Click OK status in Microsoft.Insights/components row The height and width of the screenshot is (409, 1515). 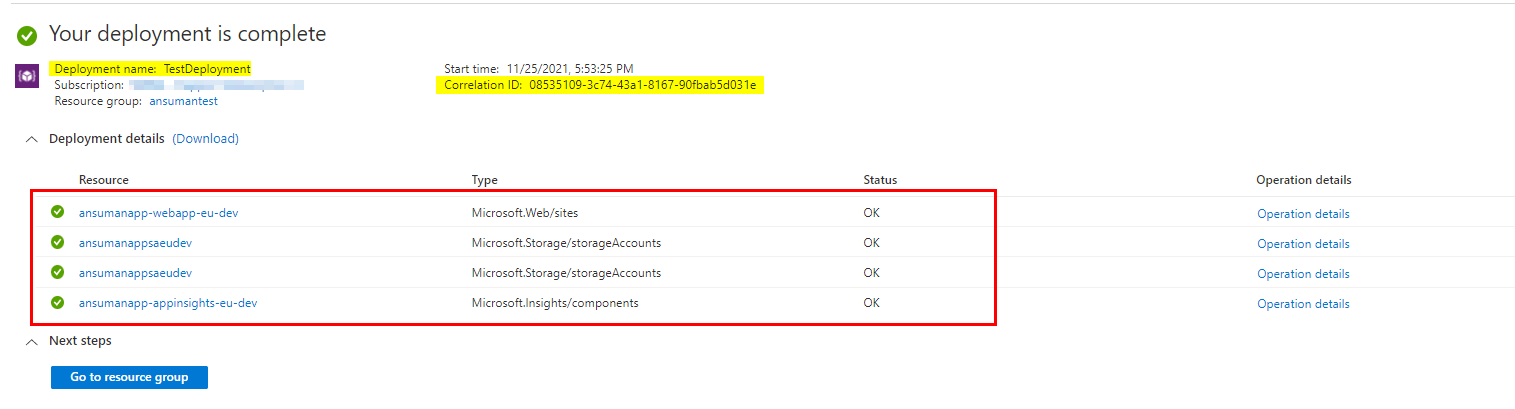872,303
